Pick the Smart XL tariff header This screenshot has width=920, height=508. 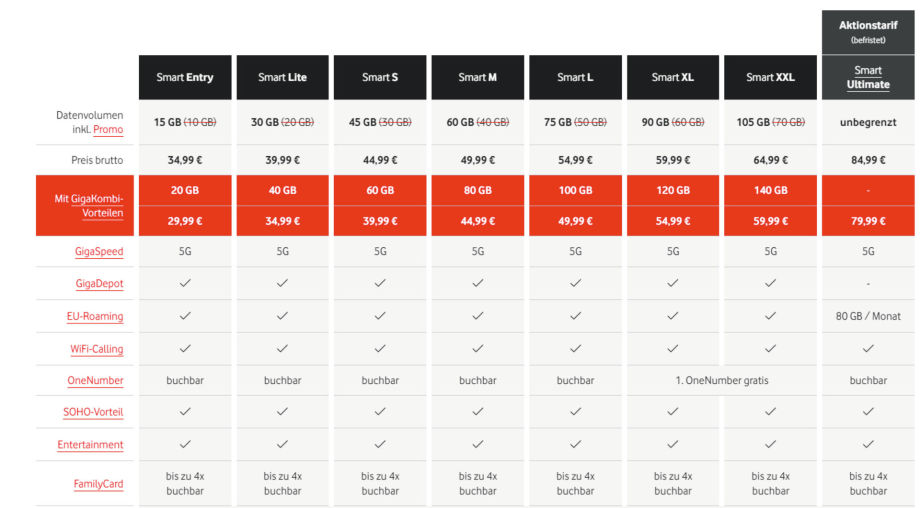(673, 77)
